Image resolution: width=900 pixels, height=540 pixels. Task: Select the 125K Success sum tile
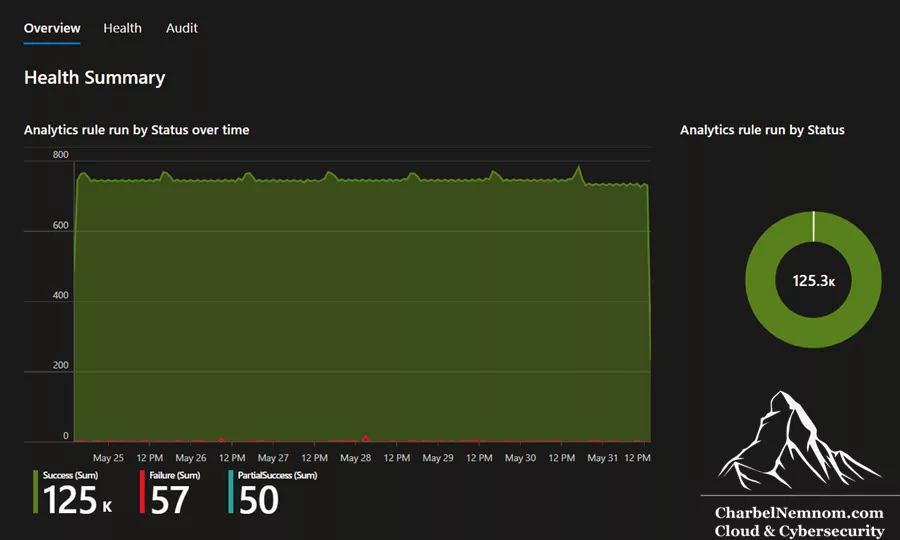click(77, 494)
